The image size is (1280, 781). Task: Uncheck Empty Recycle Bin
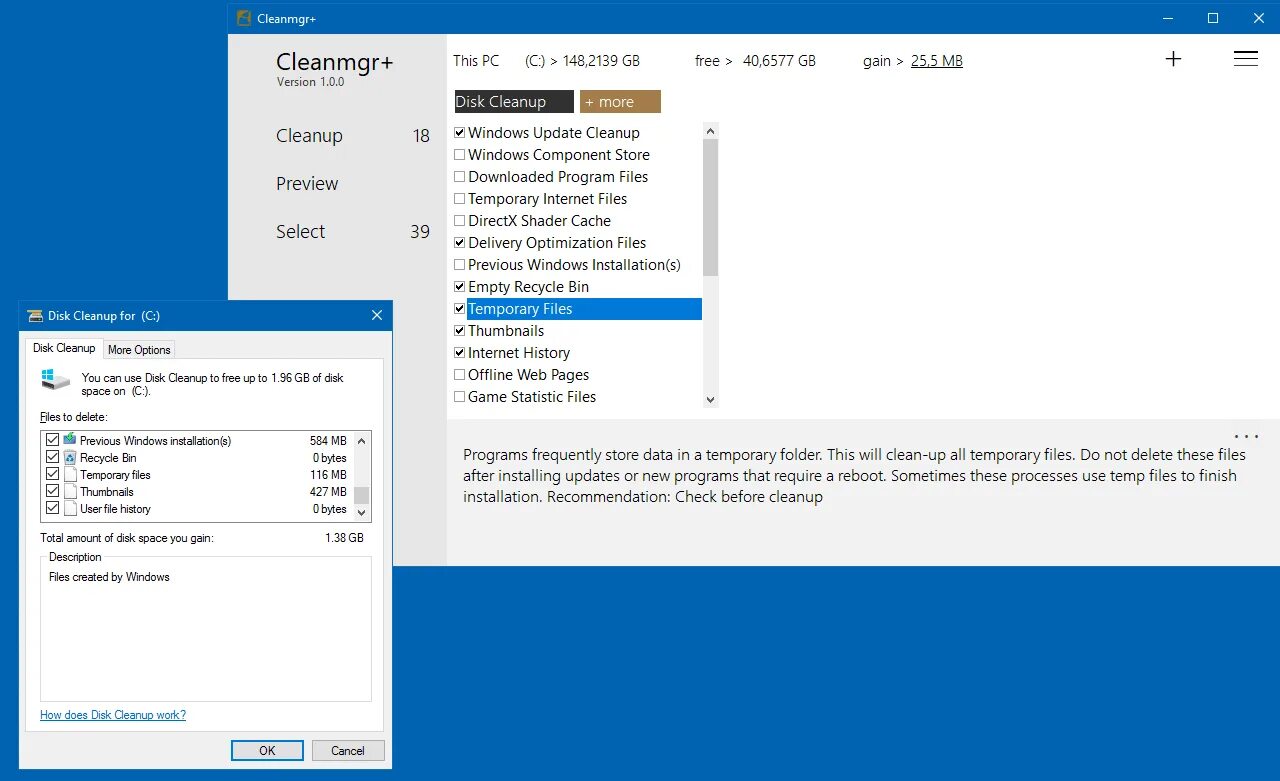tap(460, 286)
